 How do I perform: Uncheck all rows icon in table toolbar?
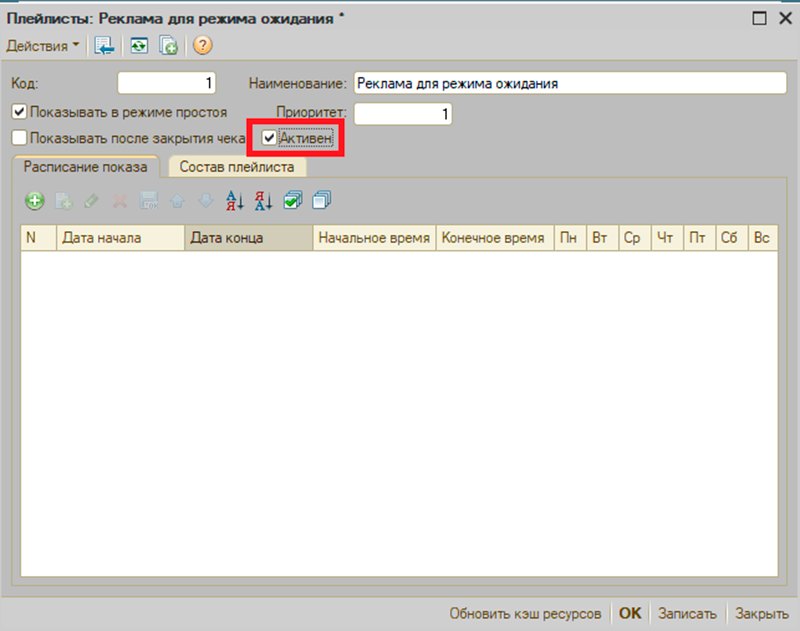coord(322,200)
